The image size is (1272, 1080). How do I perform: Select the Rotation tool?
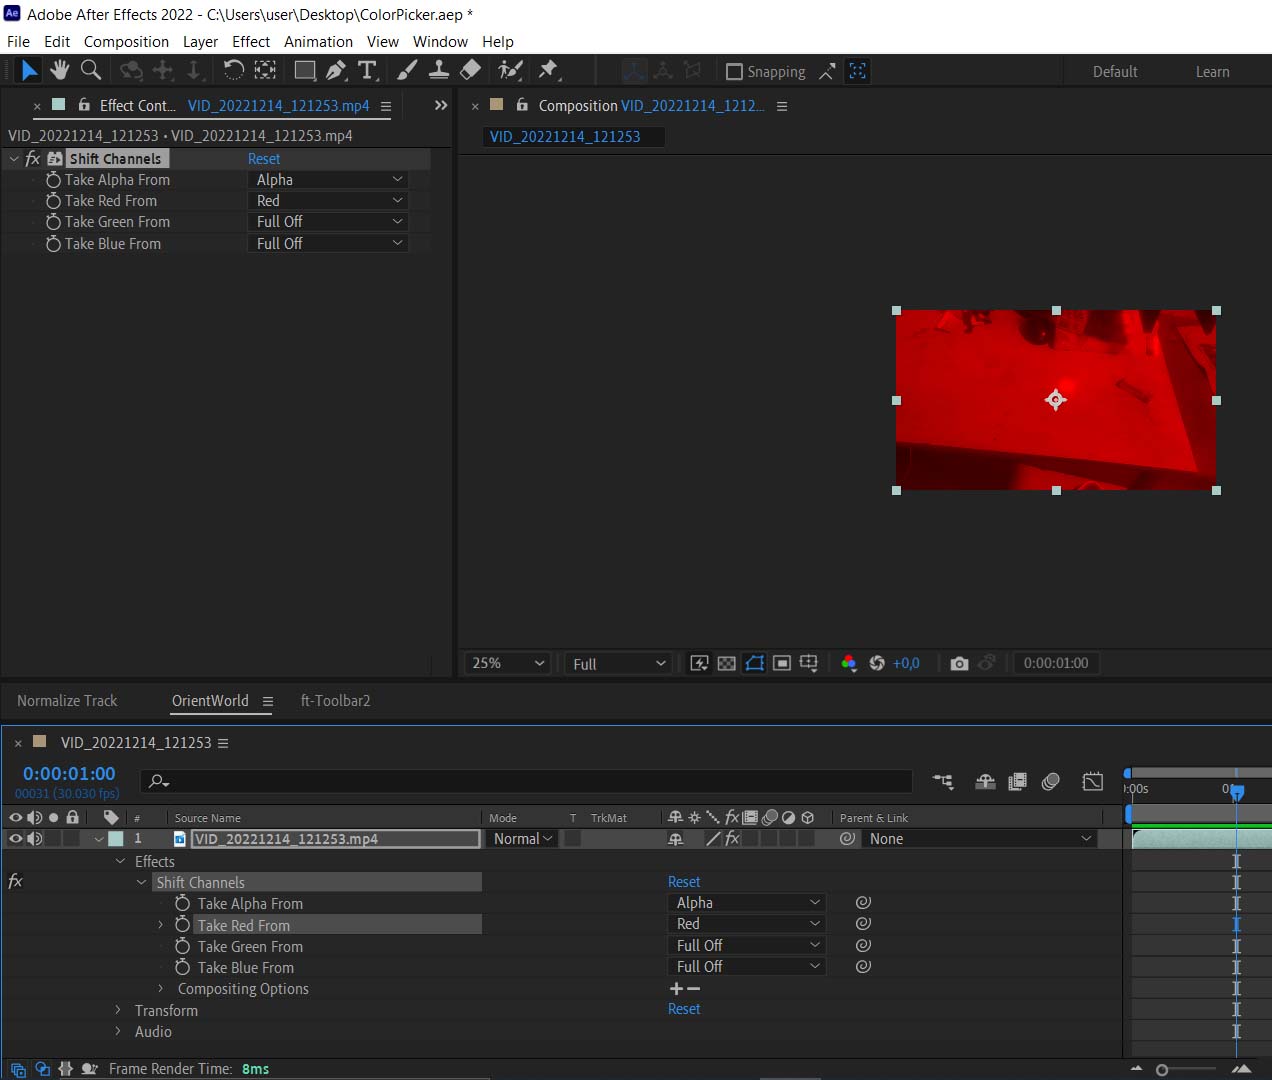[234, 70]
